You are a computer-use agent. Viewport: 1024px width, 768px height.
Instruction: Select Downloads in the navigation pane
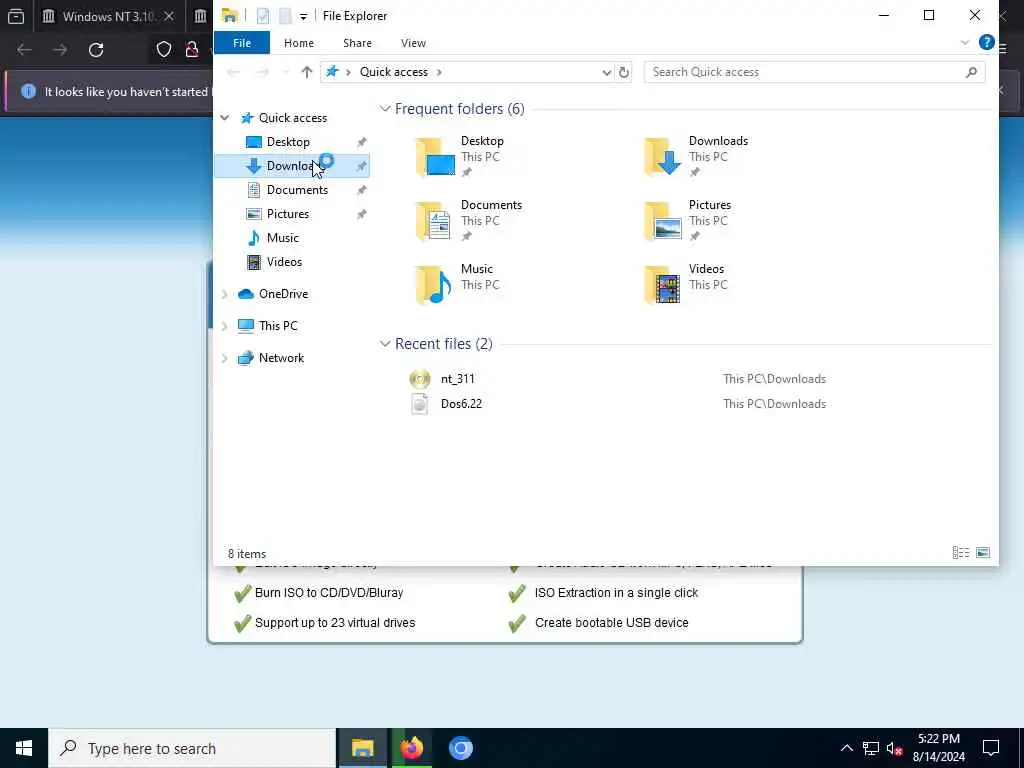pos(292,166)
